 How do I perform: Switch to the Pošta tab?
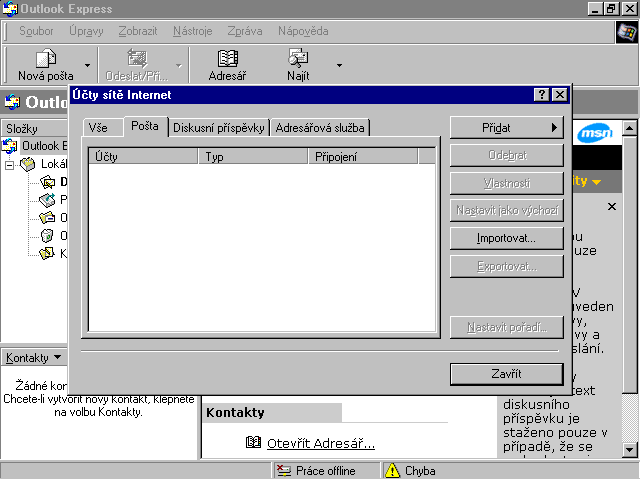point(145,126)
